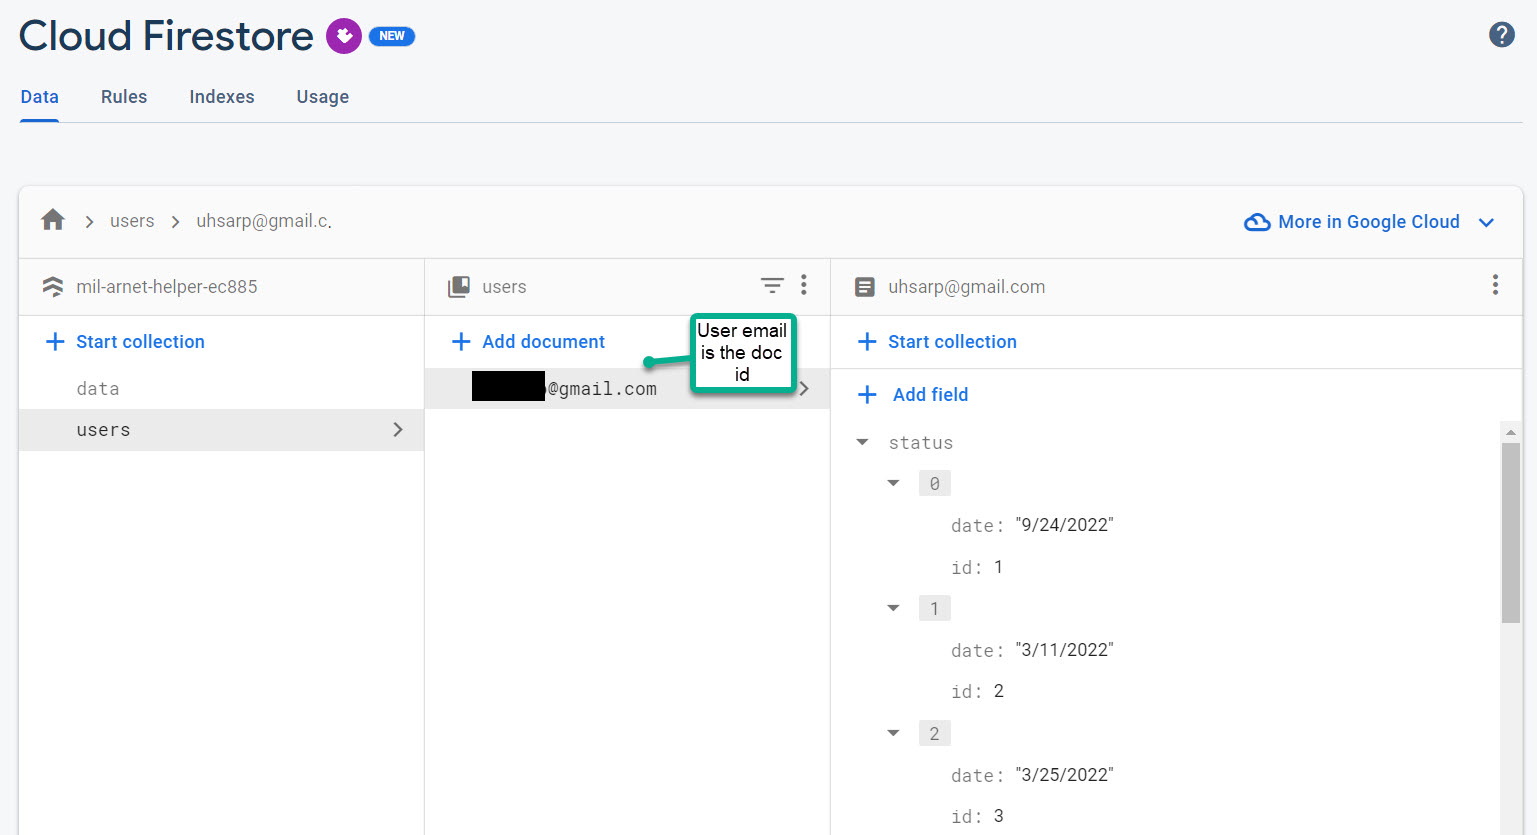Click the cloud icon beside More in Google Cloud
The width and height of the screenshot is (1537, 835).
coord(1257,222)
